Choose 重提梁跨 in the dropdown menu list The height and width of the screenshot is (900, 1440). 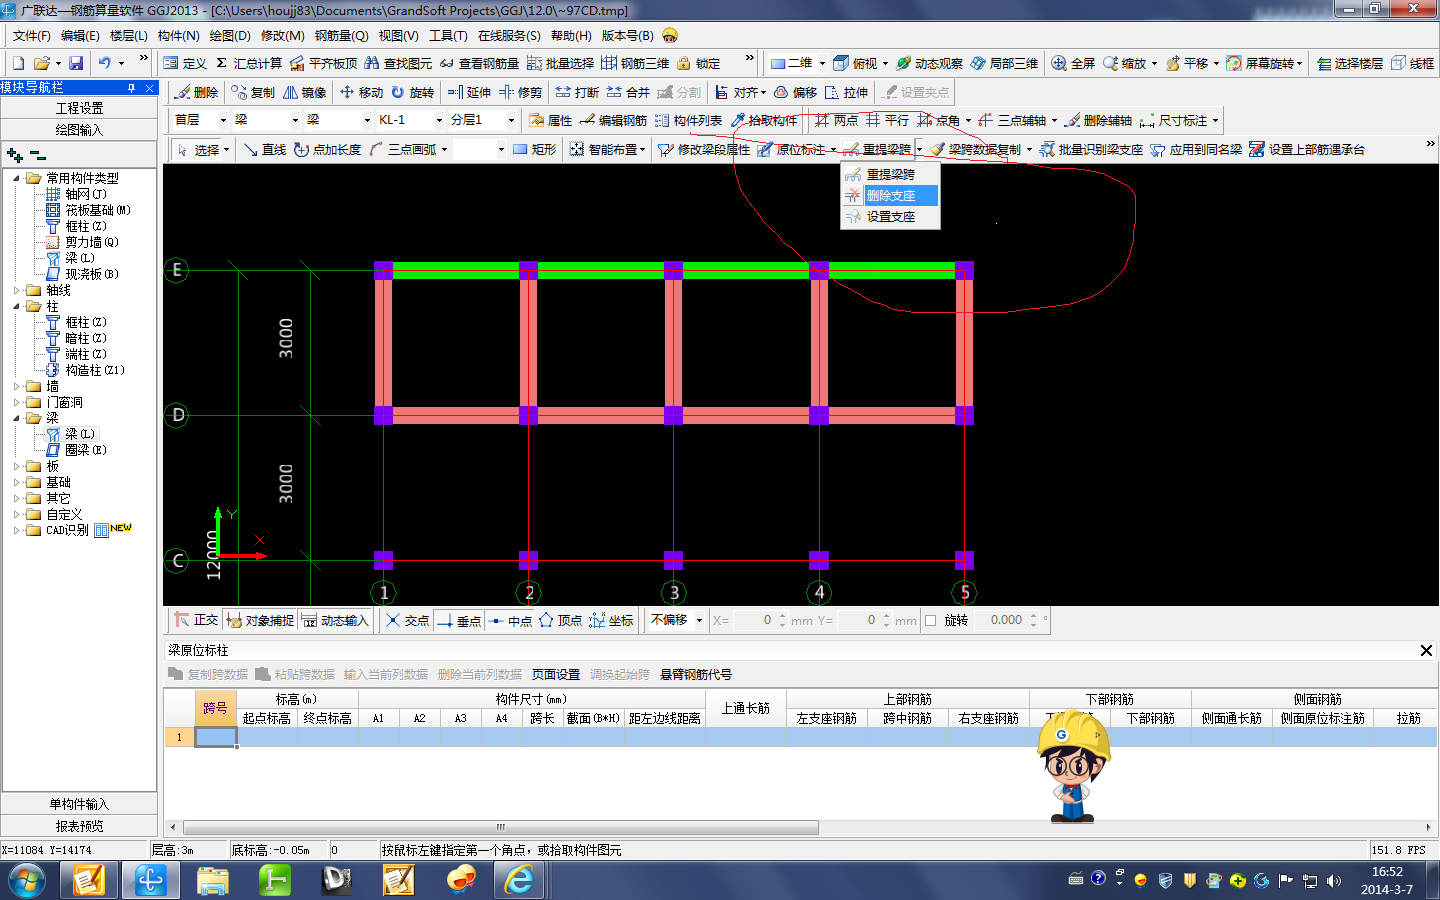pos(890,174)
